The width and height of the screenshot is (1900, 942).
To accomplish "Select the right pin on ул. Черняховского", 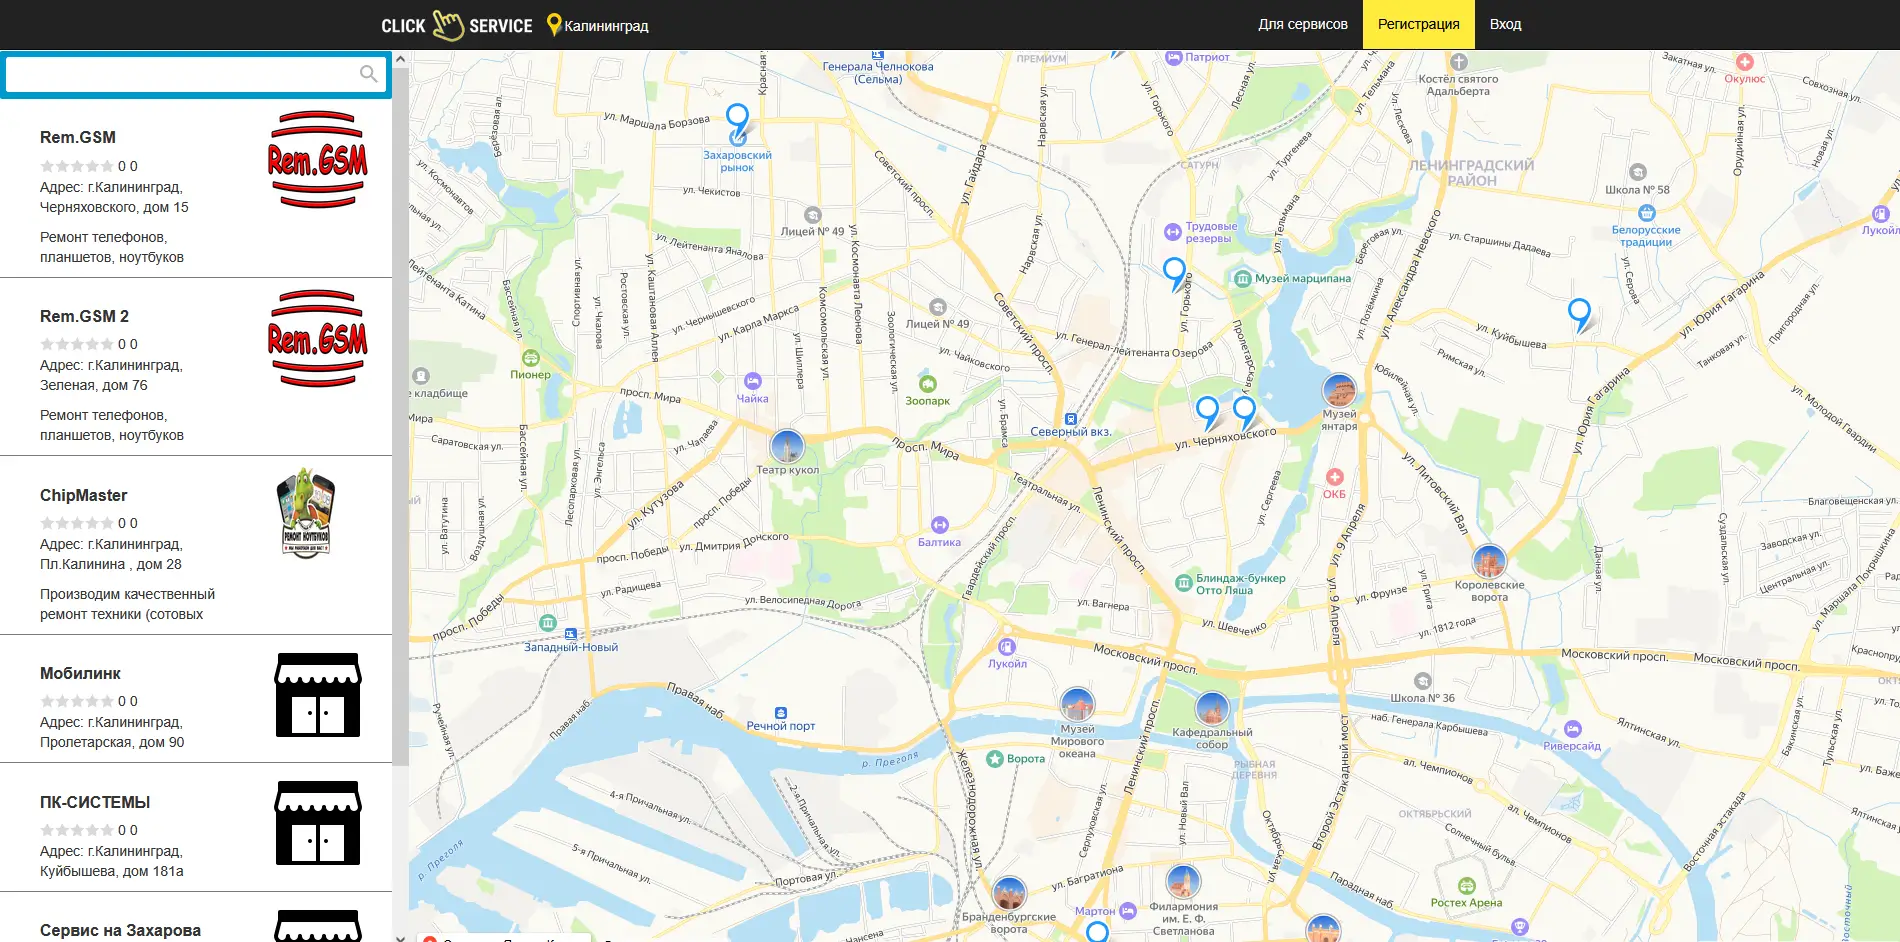I will (x=1244, y=412).
